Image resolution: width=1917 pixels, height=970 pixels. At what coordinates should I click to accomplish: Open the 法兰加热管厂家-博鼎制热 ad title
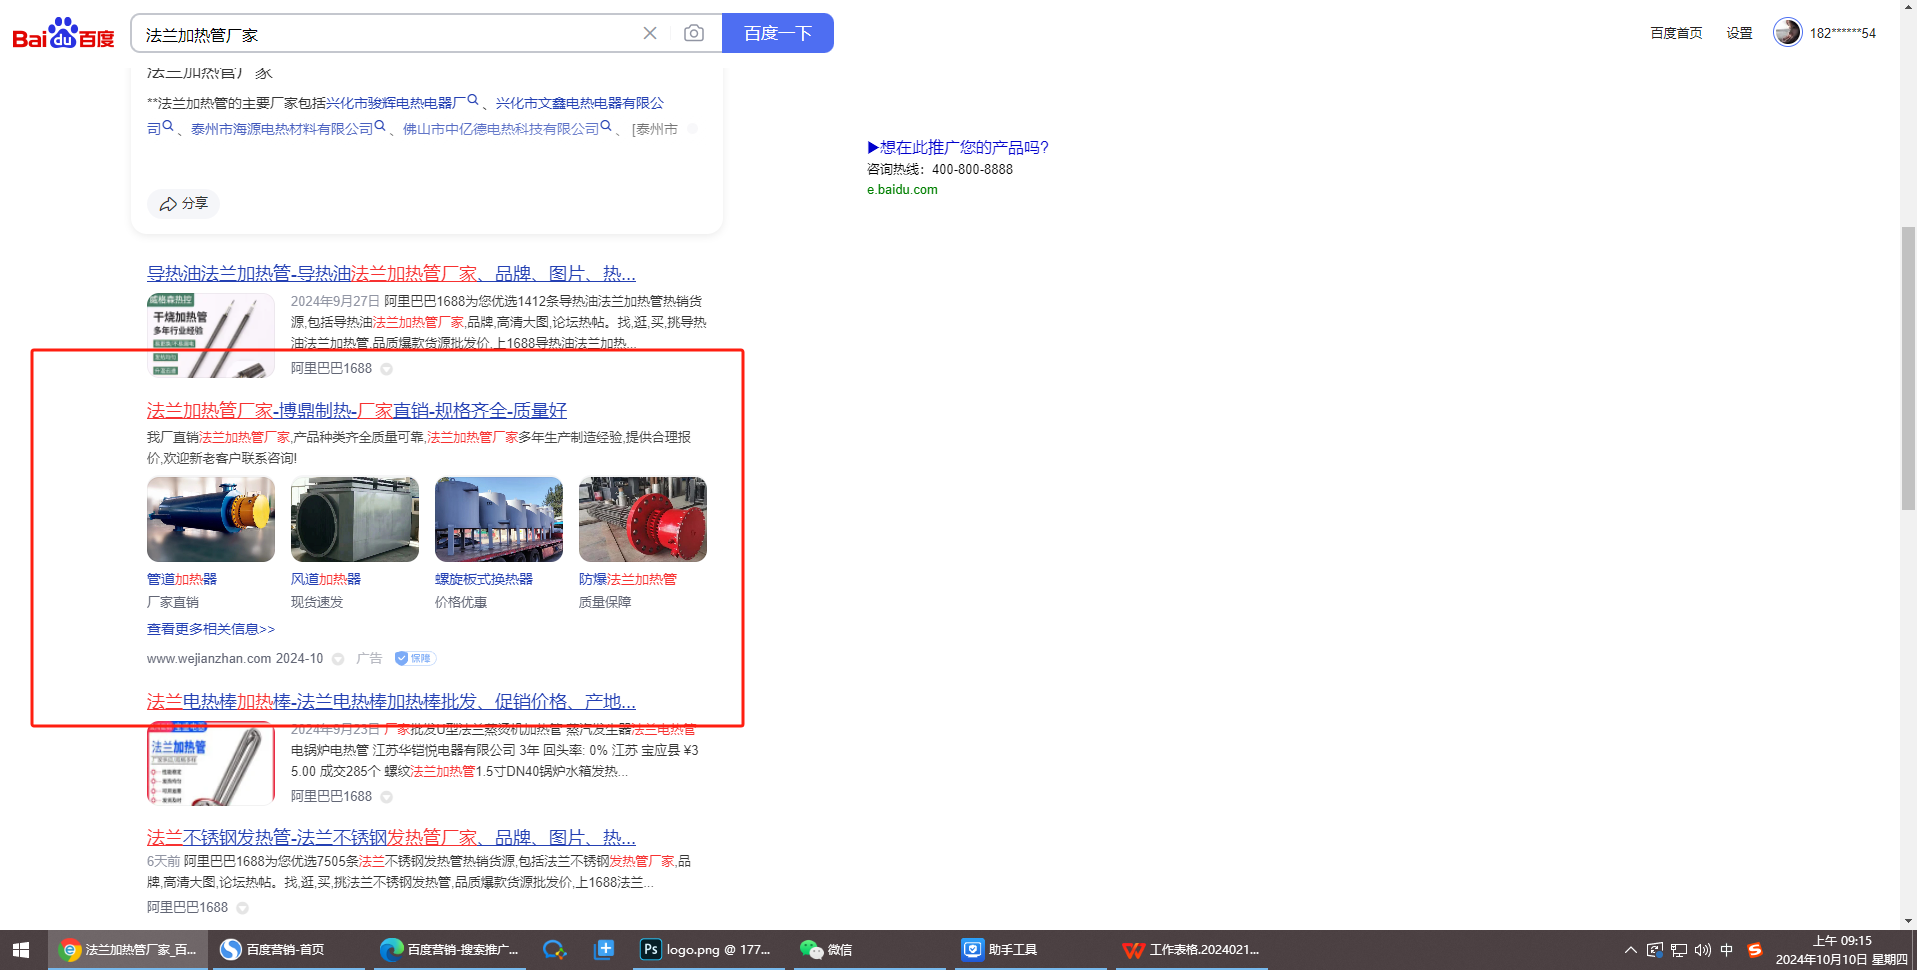point(357,411)
